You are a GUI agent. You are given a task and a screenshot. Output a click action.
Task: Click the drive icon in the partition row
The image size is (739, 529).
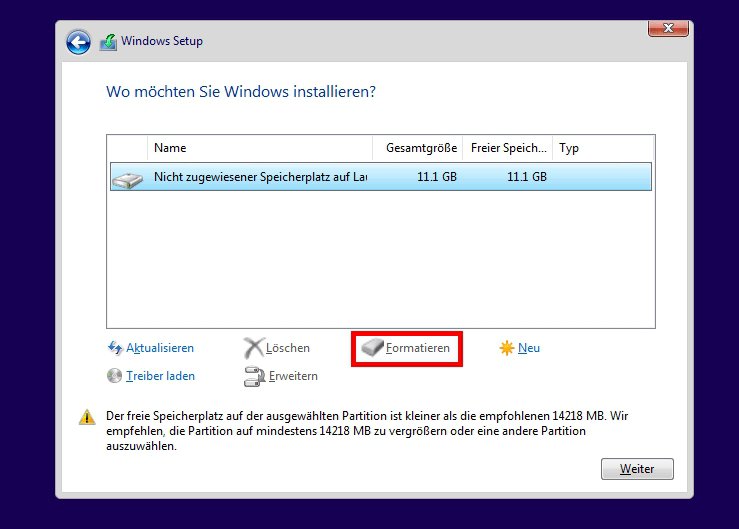[x=128, y=180]
